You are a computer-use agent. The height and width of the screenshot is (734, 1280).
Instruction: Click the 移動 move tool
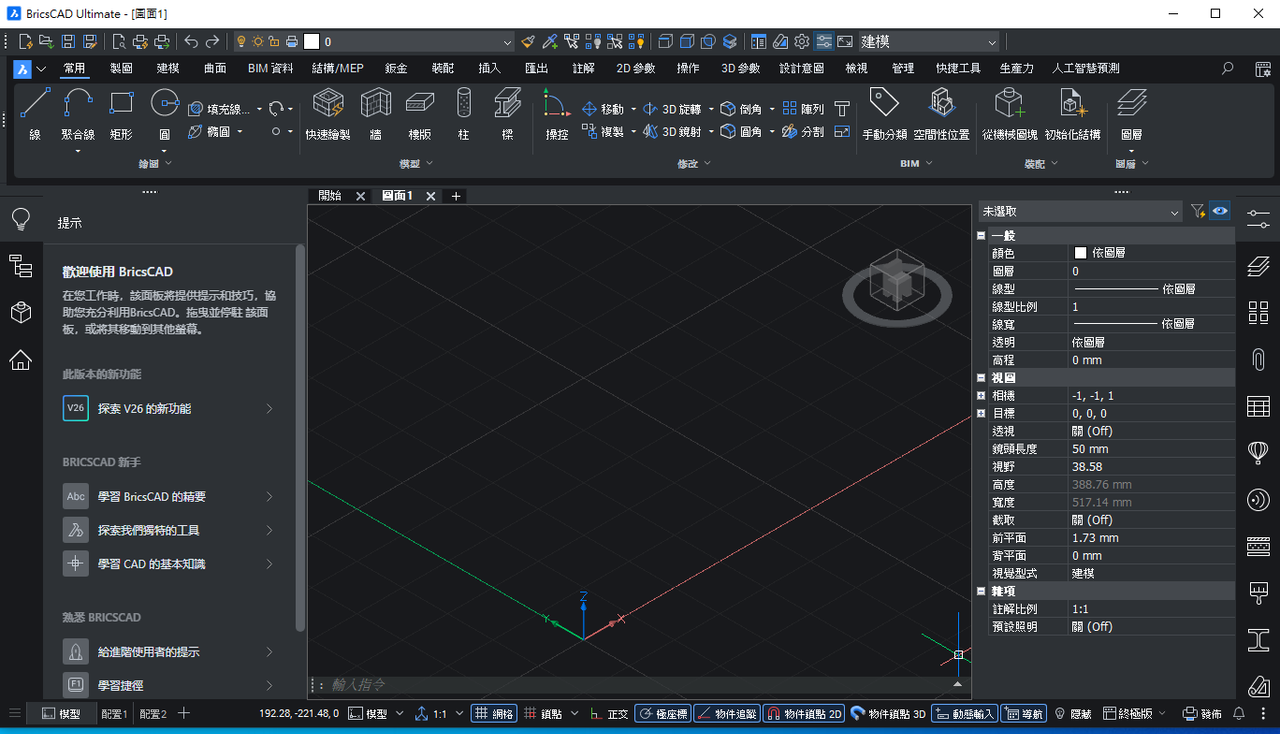603,109
